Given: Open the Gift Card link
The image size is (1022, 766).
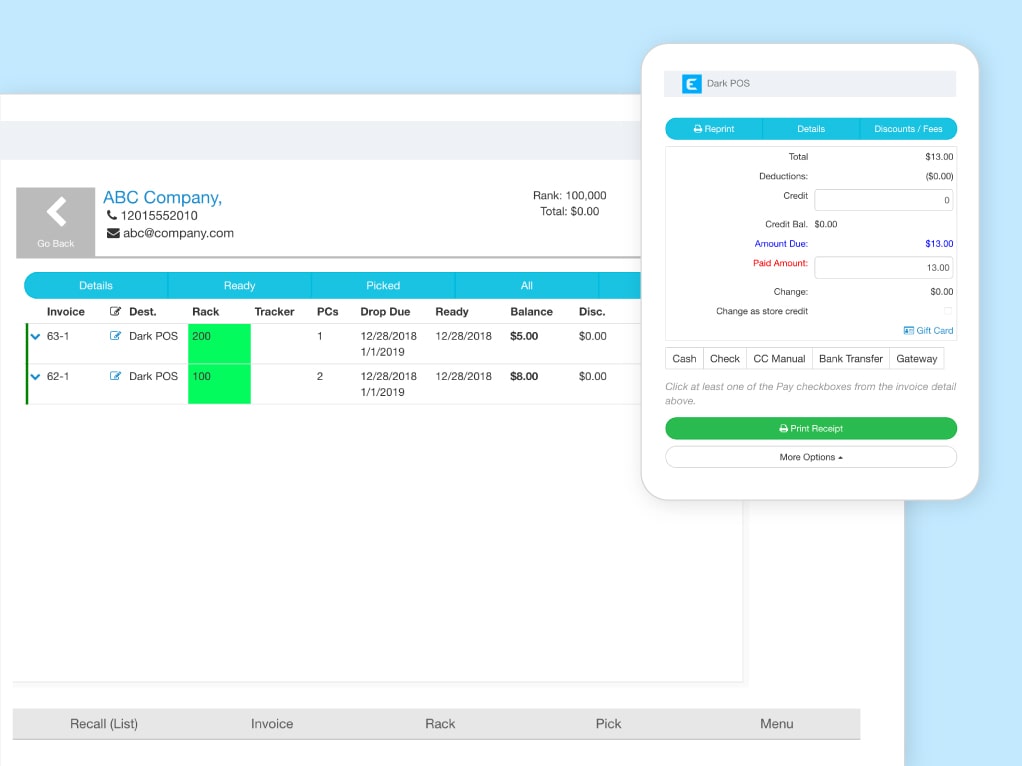Looking at the screenshot, I should coord(935,331).
